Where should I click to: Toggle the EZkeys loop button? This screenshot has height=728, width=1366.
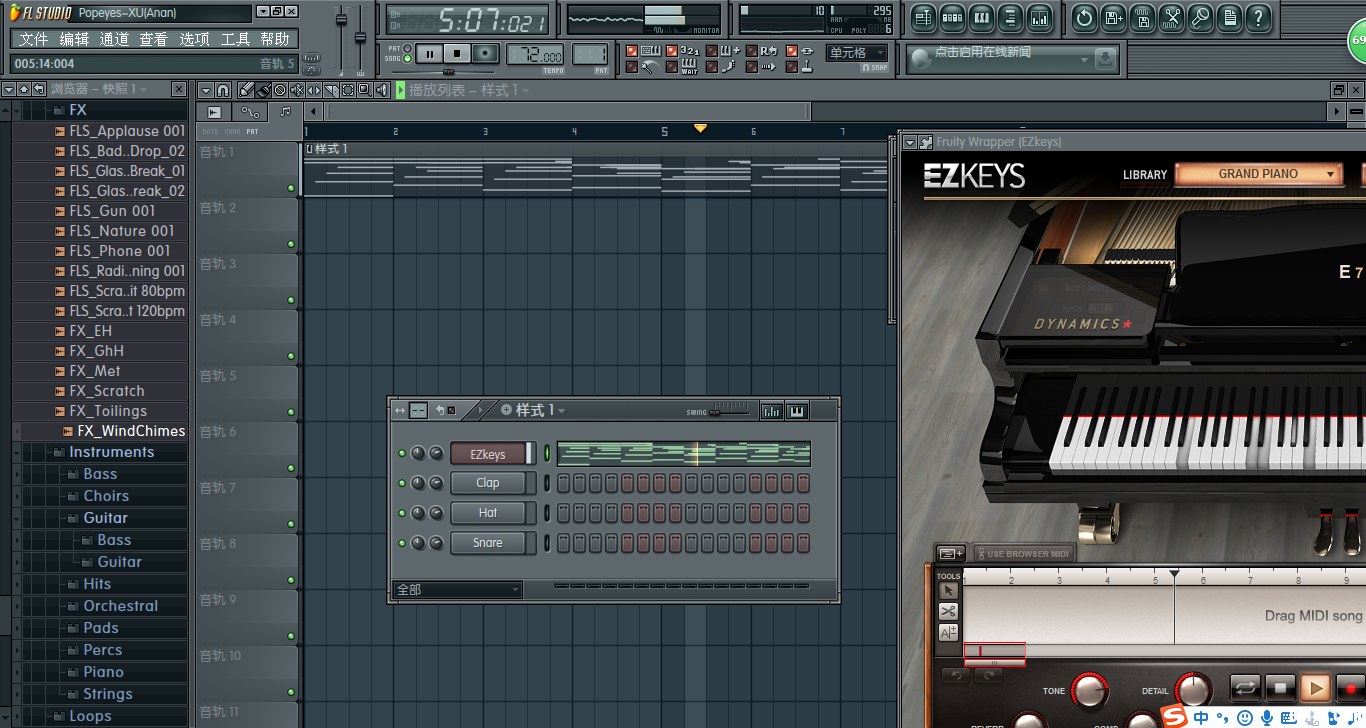[x=1245, y=688]
